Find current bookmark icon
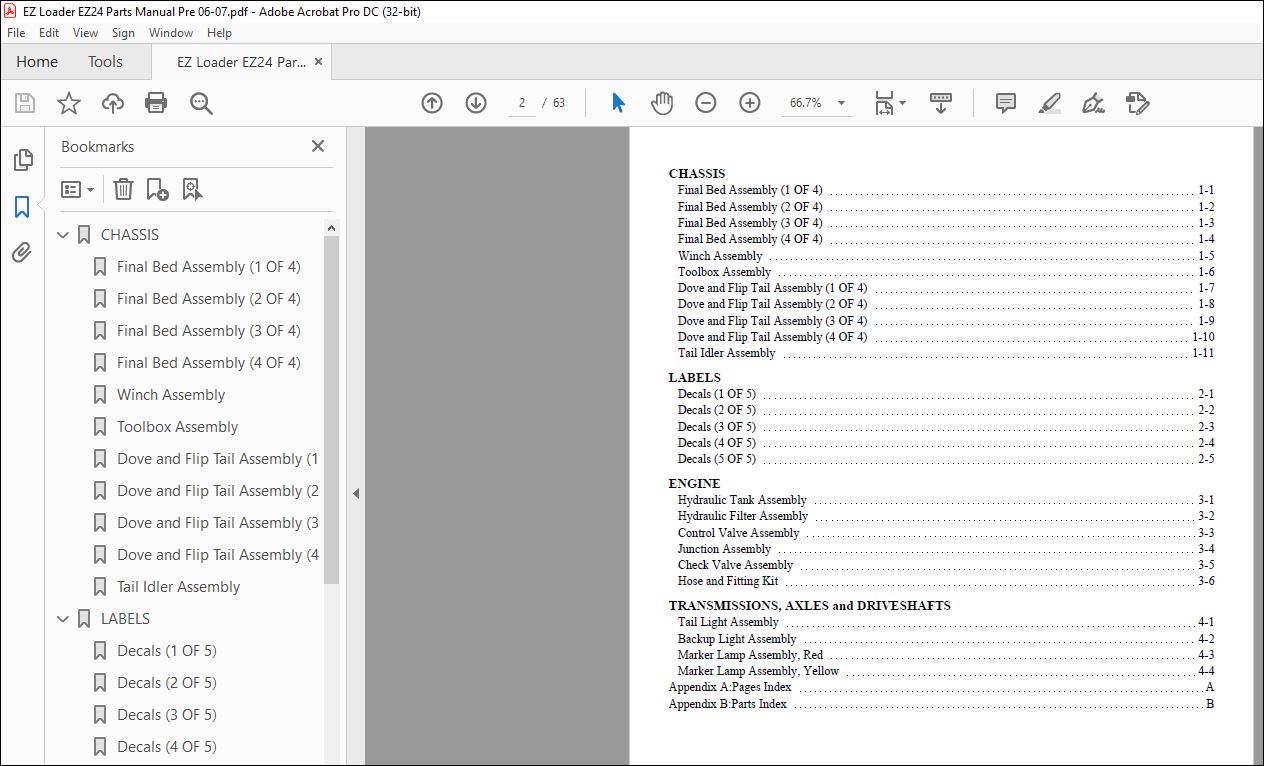1264x766 pixels. tap(193, 189)
